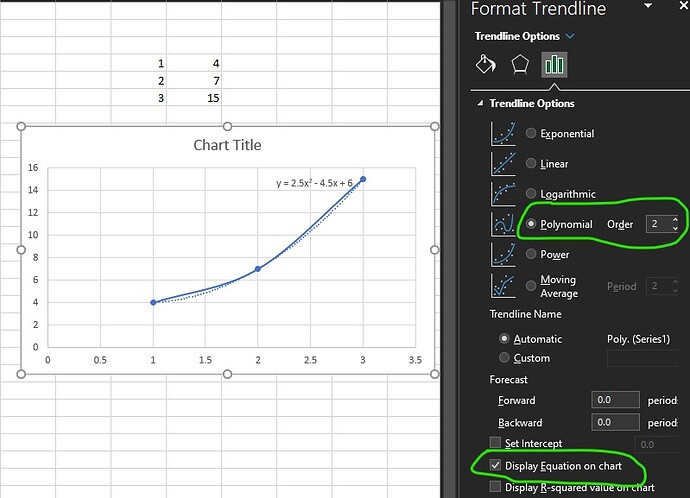The width and height of the screenshot is (690, 498).
Task: Click the polynomial Order input field
Action: pos(658,224)
